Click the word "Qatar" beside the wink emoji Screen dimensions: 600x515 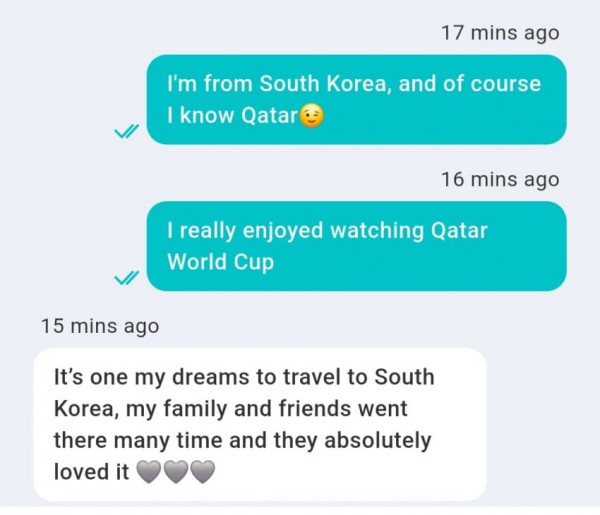[270, 117]
